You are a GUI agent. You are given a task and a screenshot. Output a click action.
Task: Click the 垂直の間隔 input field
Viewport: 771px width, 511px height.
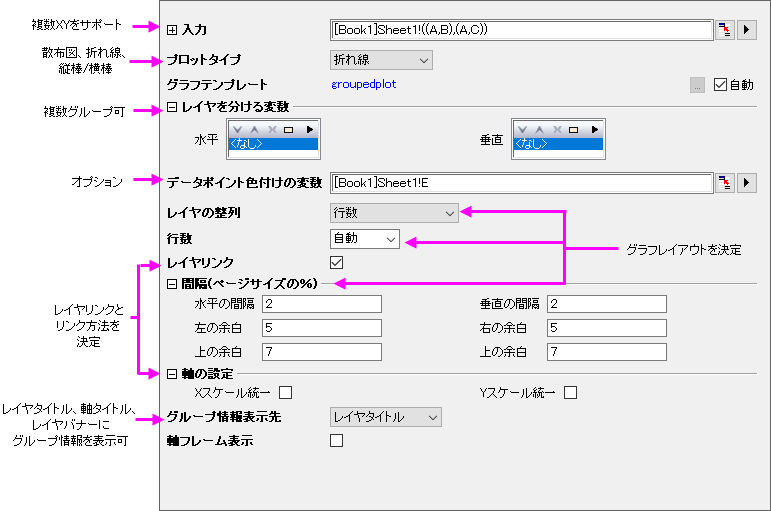[x=607, y=304]
